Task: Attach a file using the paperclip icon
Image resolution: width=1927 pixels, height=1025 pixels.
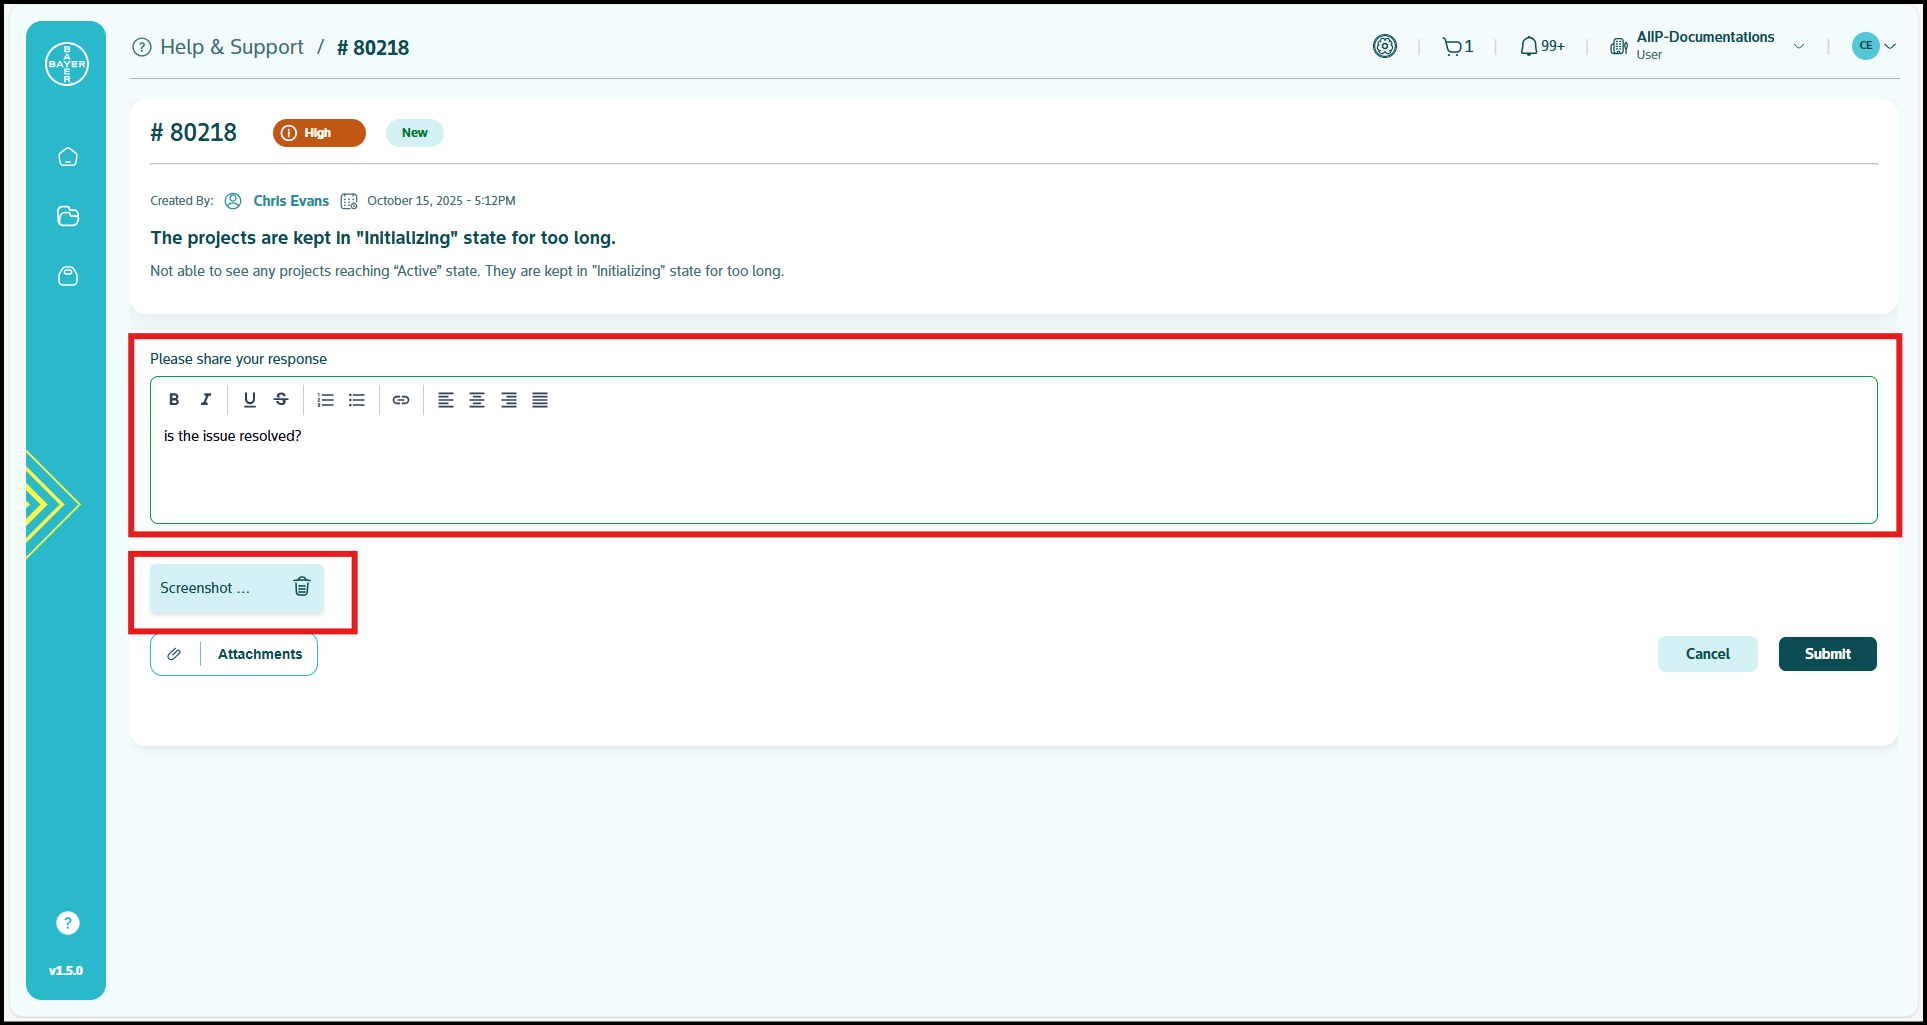Action: (174, 653)
